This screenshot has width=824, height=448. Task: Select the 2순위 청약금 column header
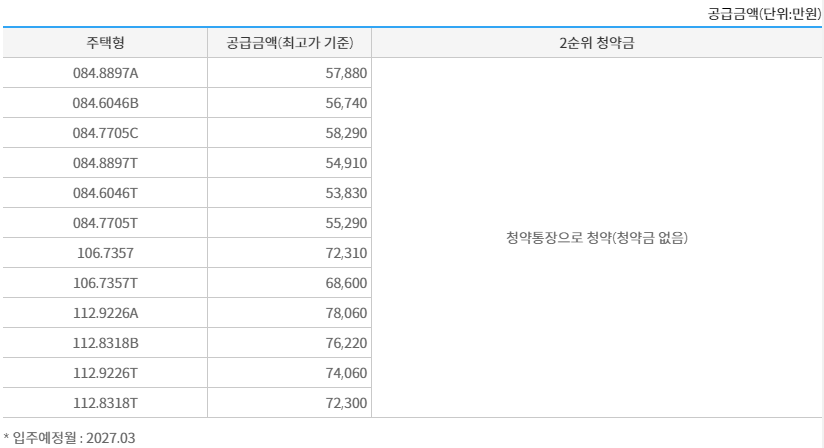click(x=597, y=43)
